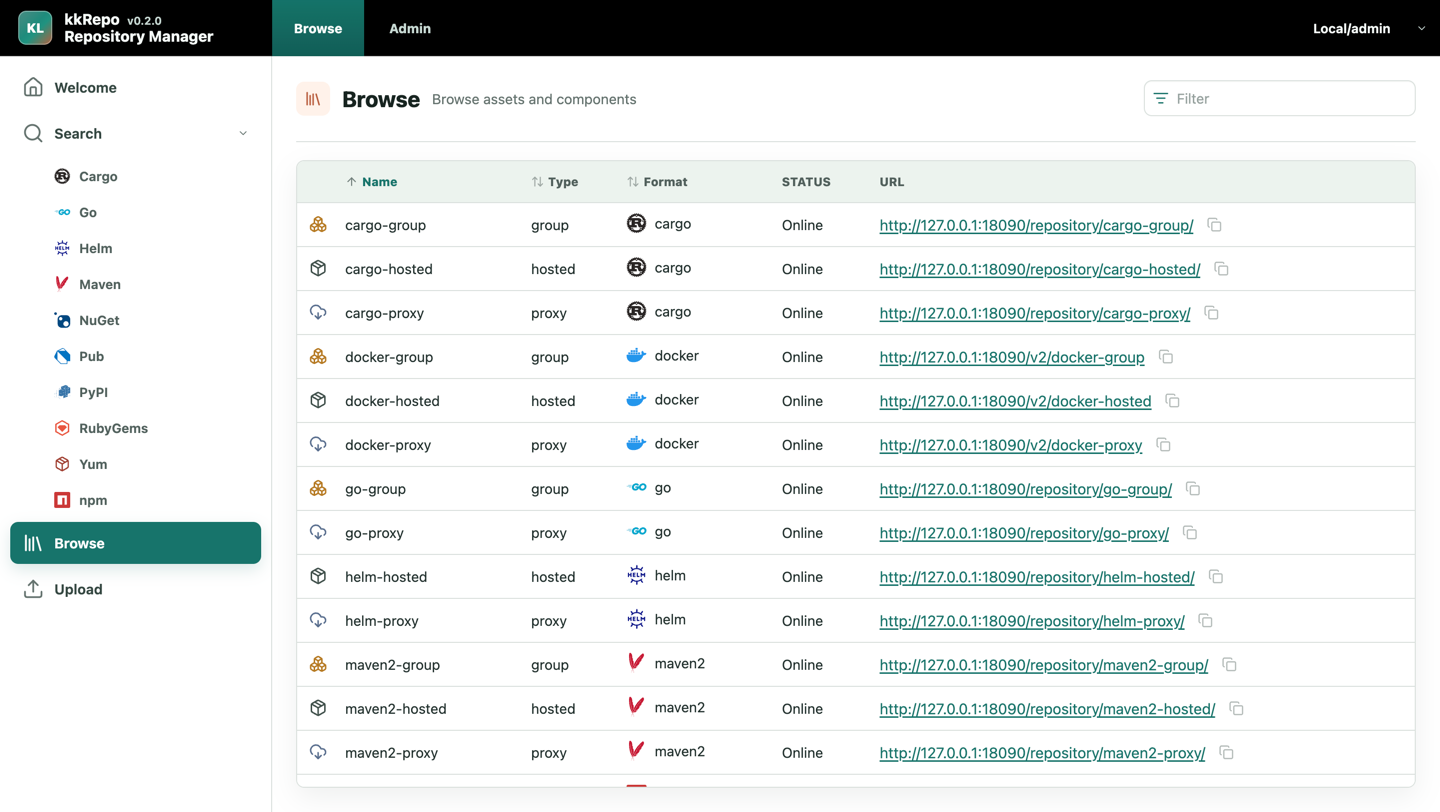Select the helm-proxy row name
1440x812 pixels.
tap(382, 621)
